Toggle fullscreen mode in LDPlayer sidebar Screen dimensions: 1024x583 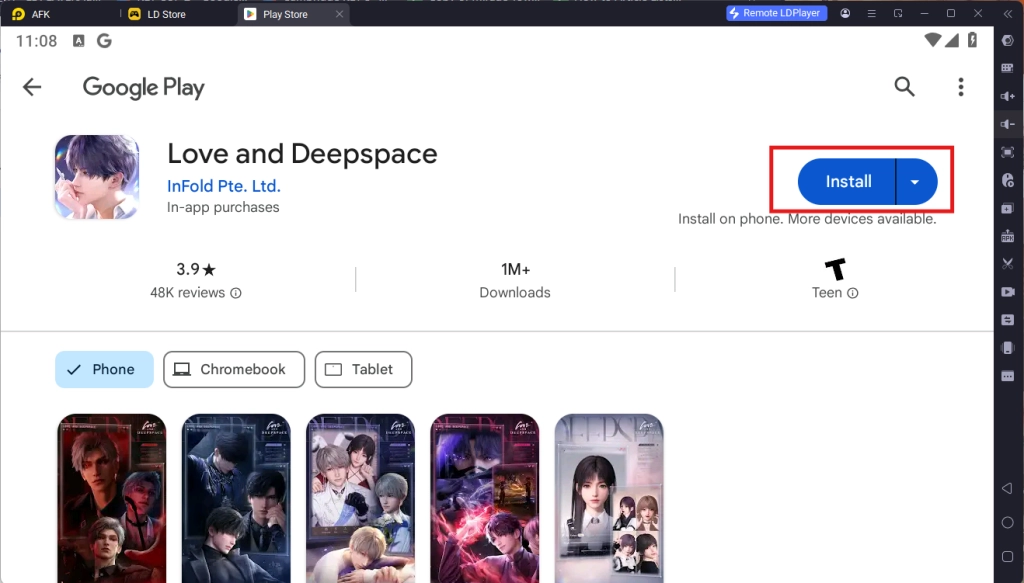point(1008,152)
